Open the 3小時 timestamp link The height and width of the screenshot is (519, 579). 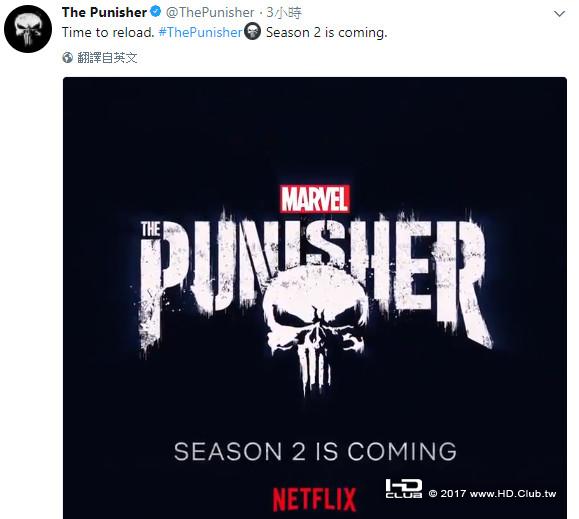tap(284, 13)
